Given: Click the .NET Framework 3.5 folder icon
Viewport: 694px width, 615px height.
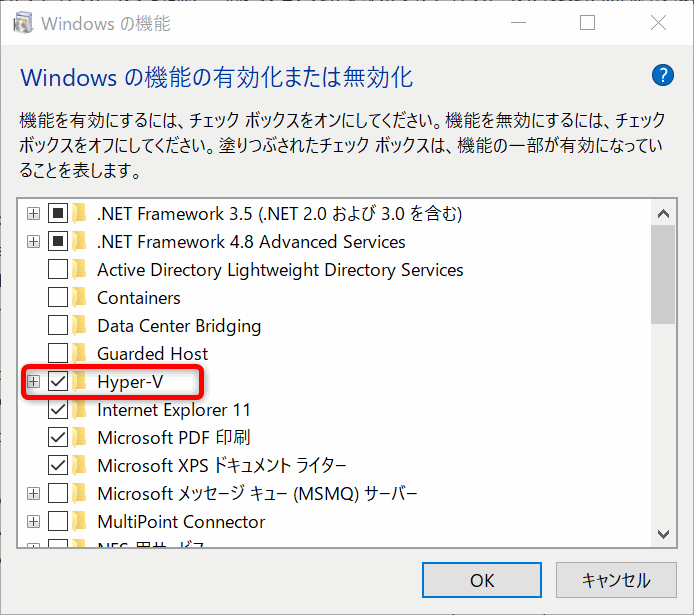Looking at the screenshot, I should [x=79, y=214].
